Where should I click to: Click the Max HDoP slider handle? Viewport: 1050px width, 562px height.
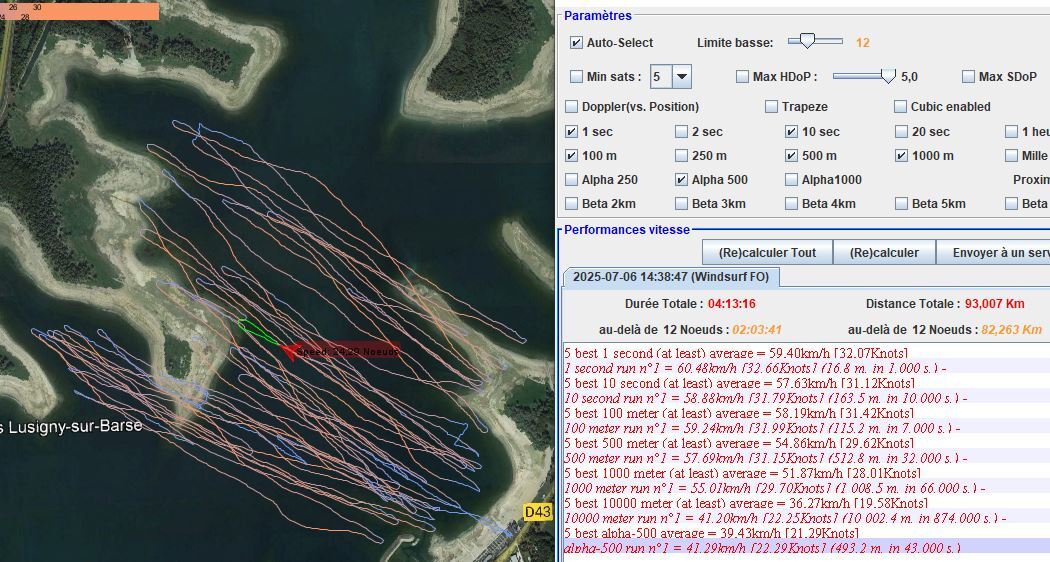(888, 76)
